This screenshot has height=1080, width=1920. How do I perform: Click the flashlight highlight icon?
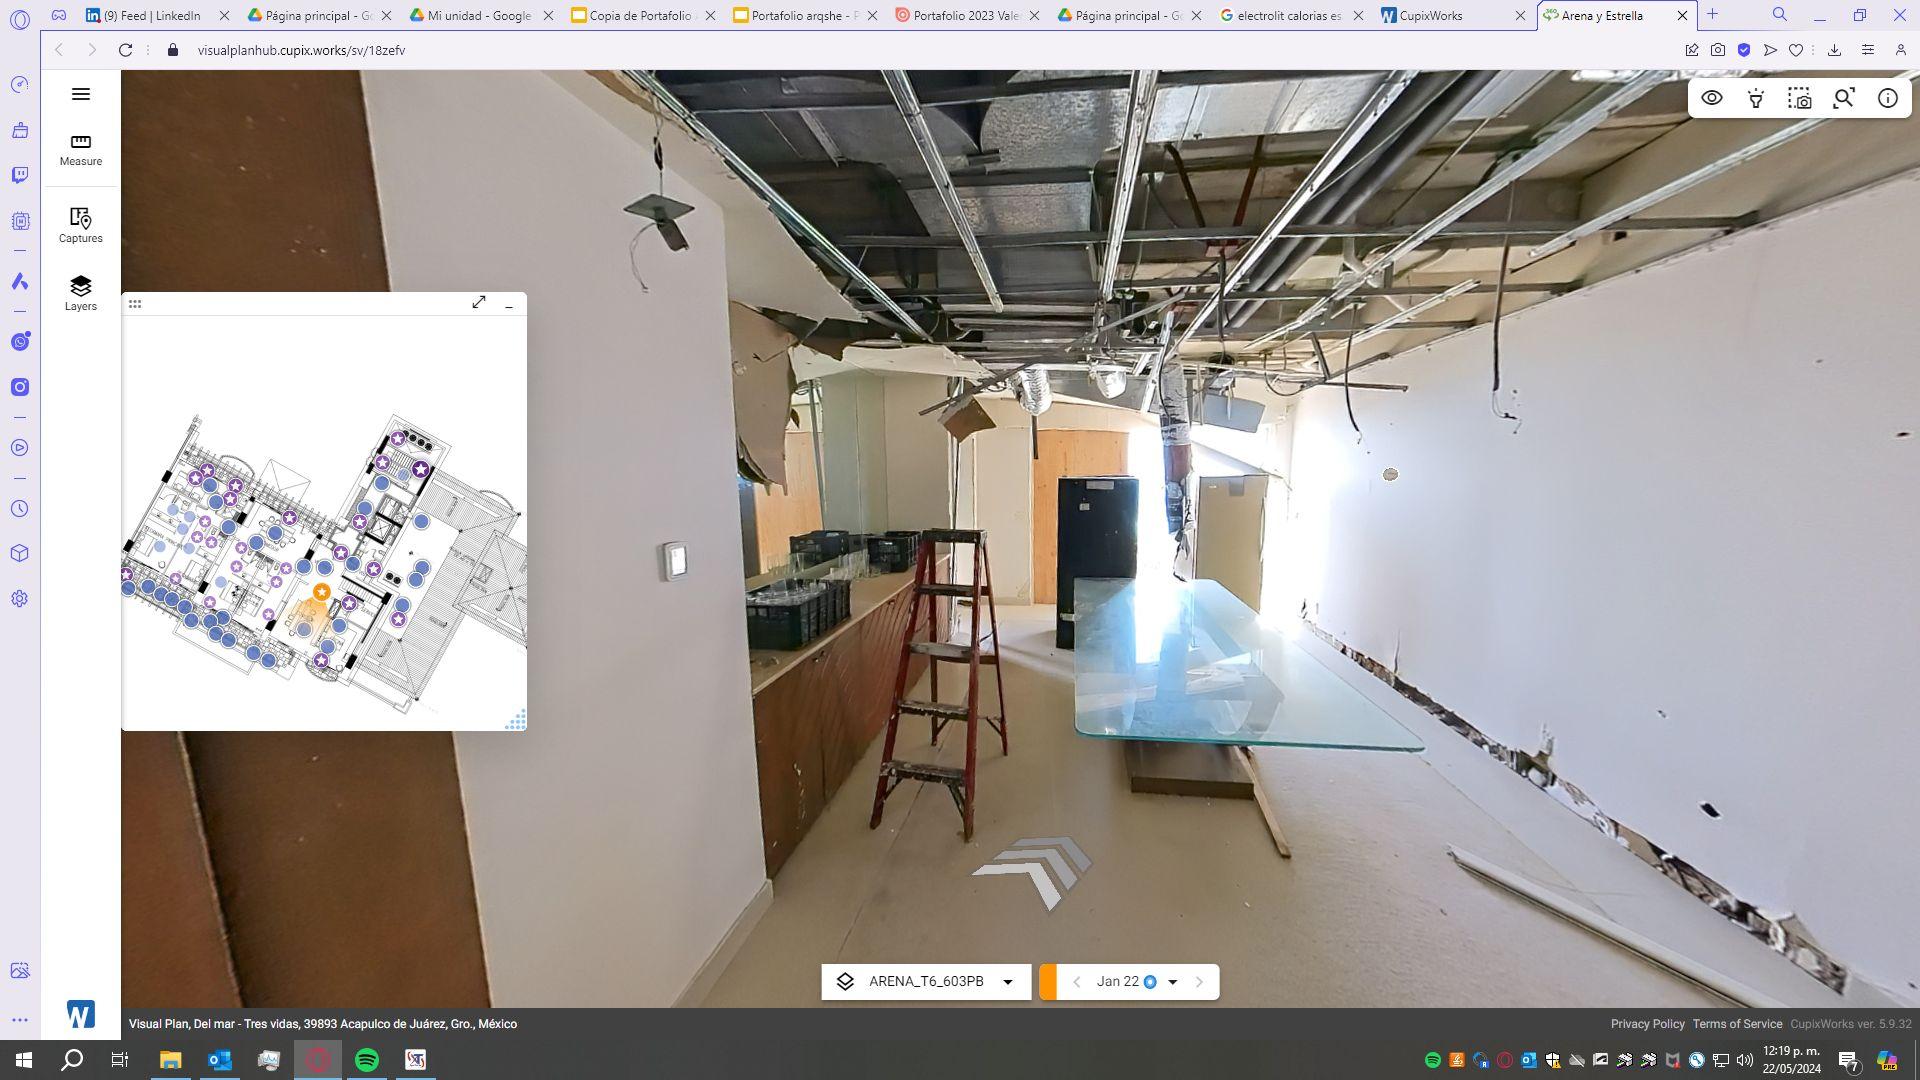click(1755, 98)
